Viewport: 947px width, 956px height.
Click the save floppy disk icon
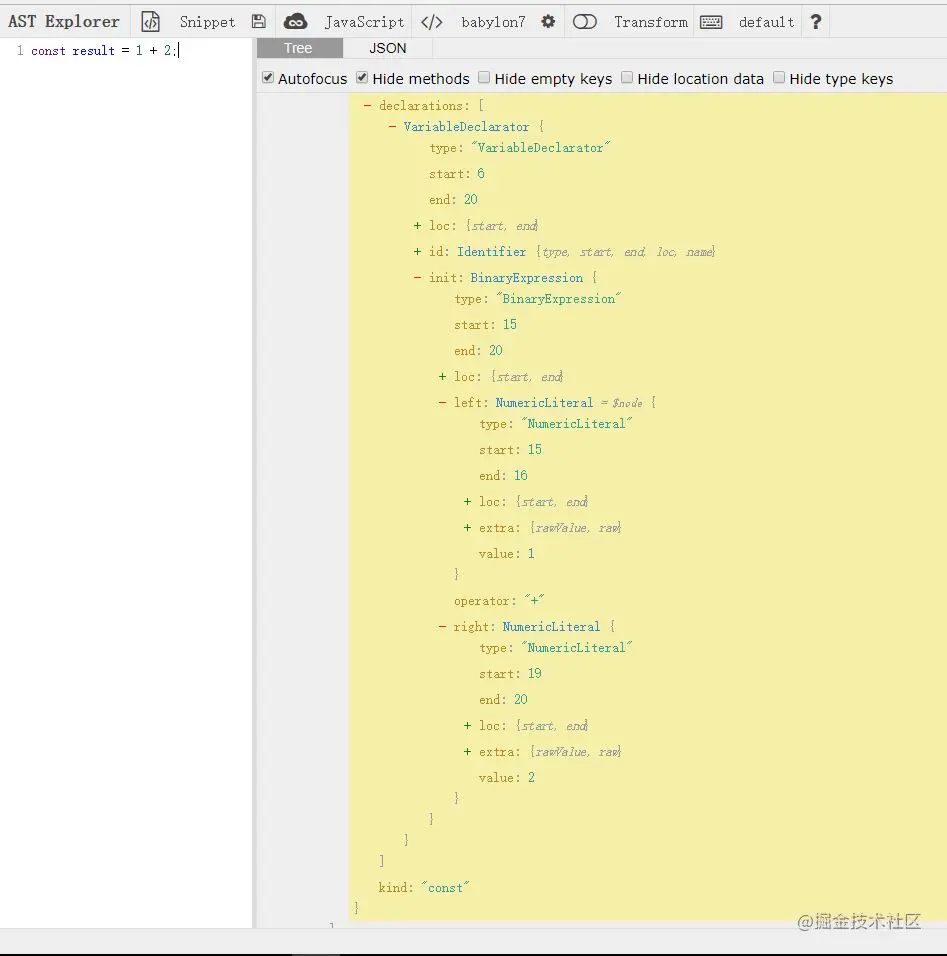click(x=259, y=22)
